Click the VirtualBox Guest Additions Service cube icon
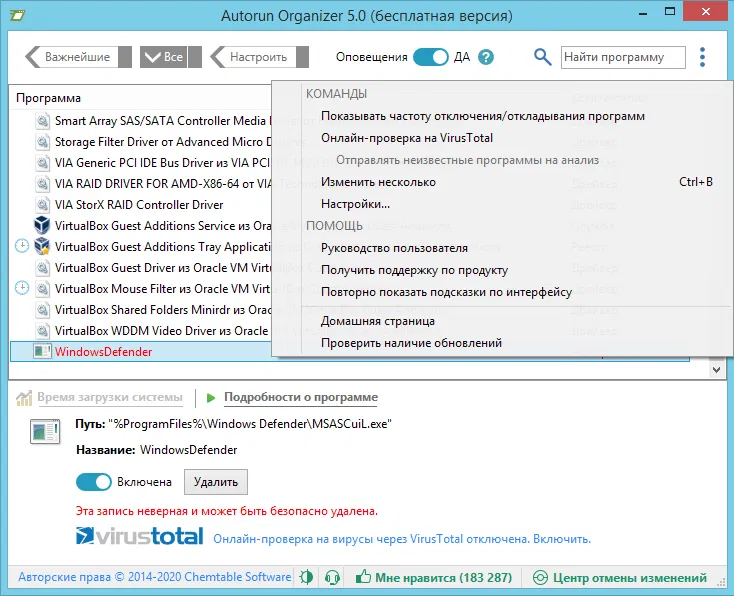The height and width of the screenshot is (596, 734). (42, 225)
